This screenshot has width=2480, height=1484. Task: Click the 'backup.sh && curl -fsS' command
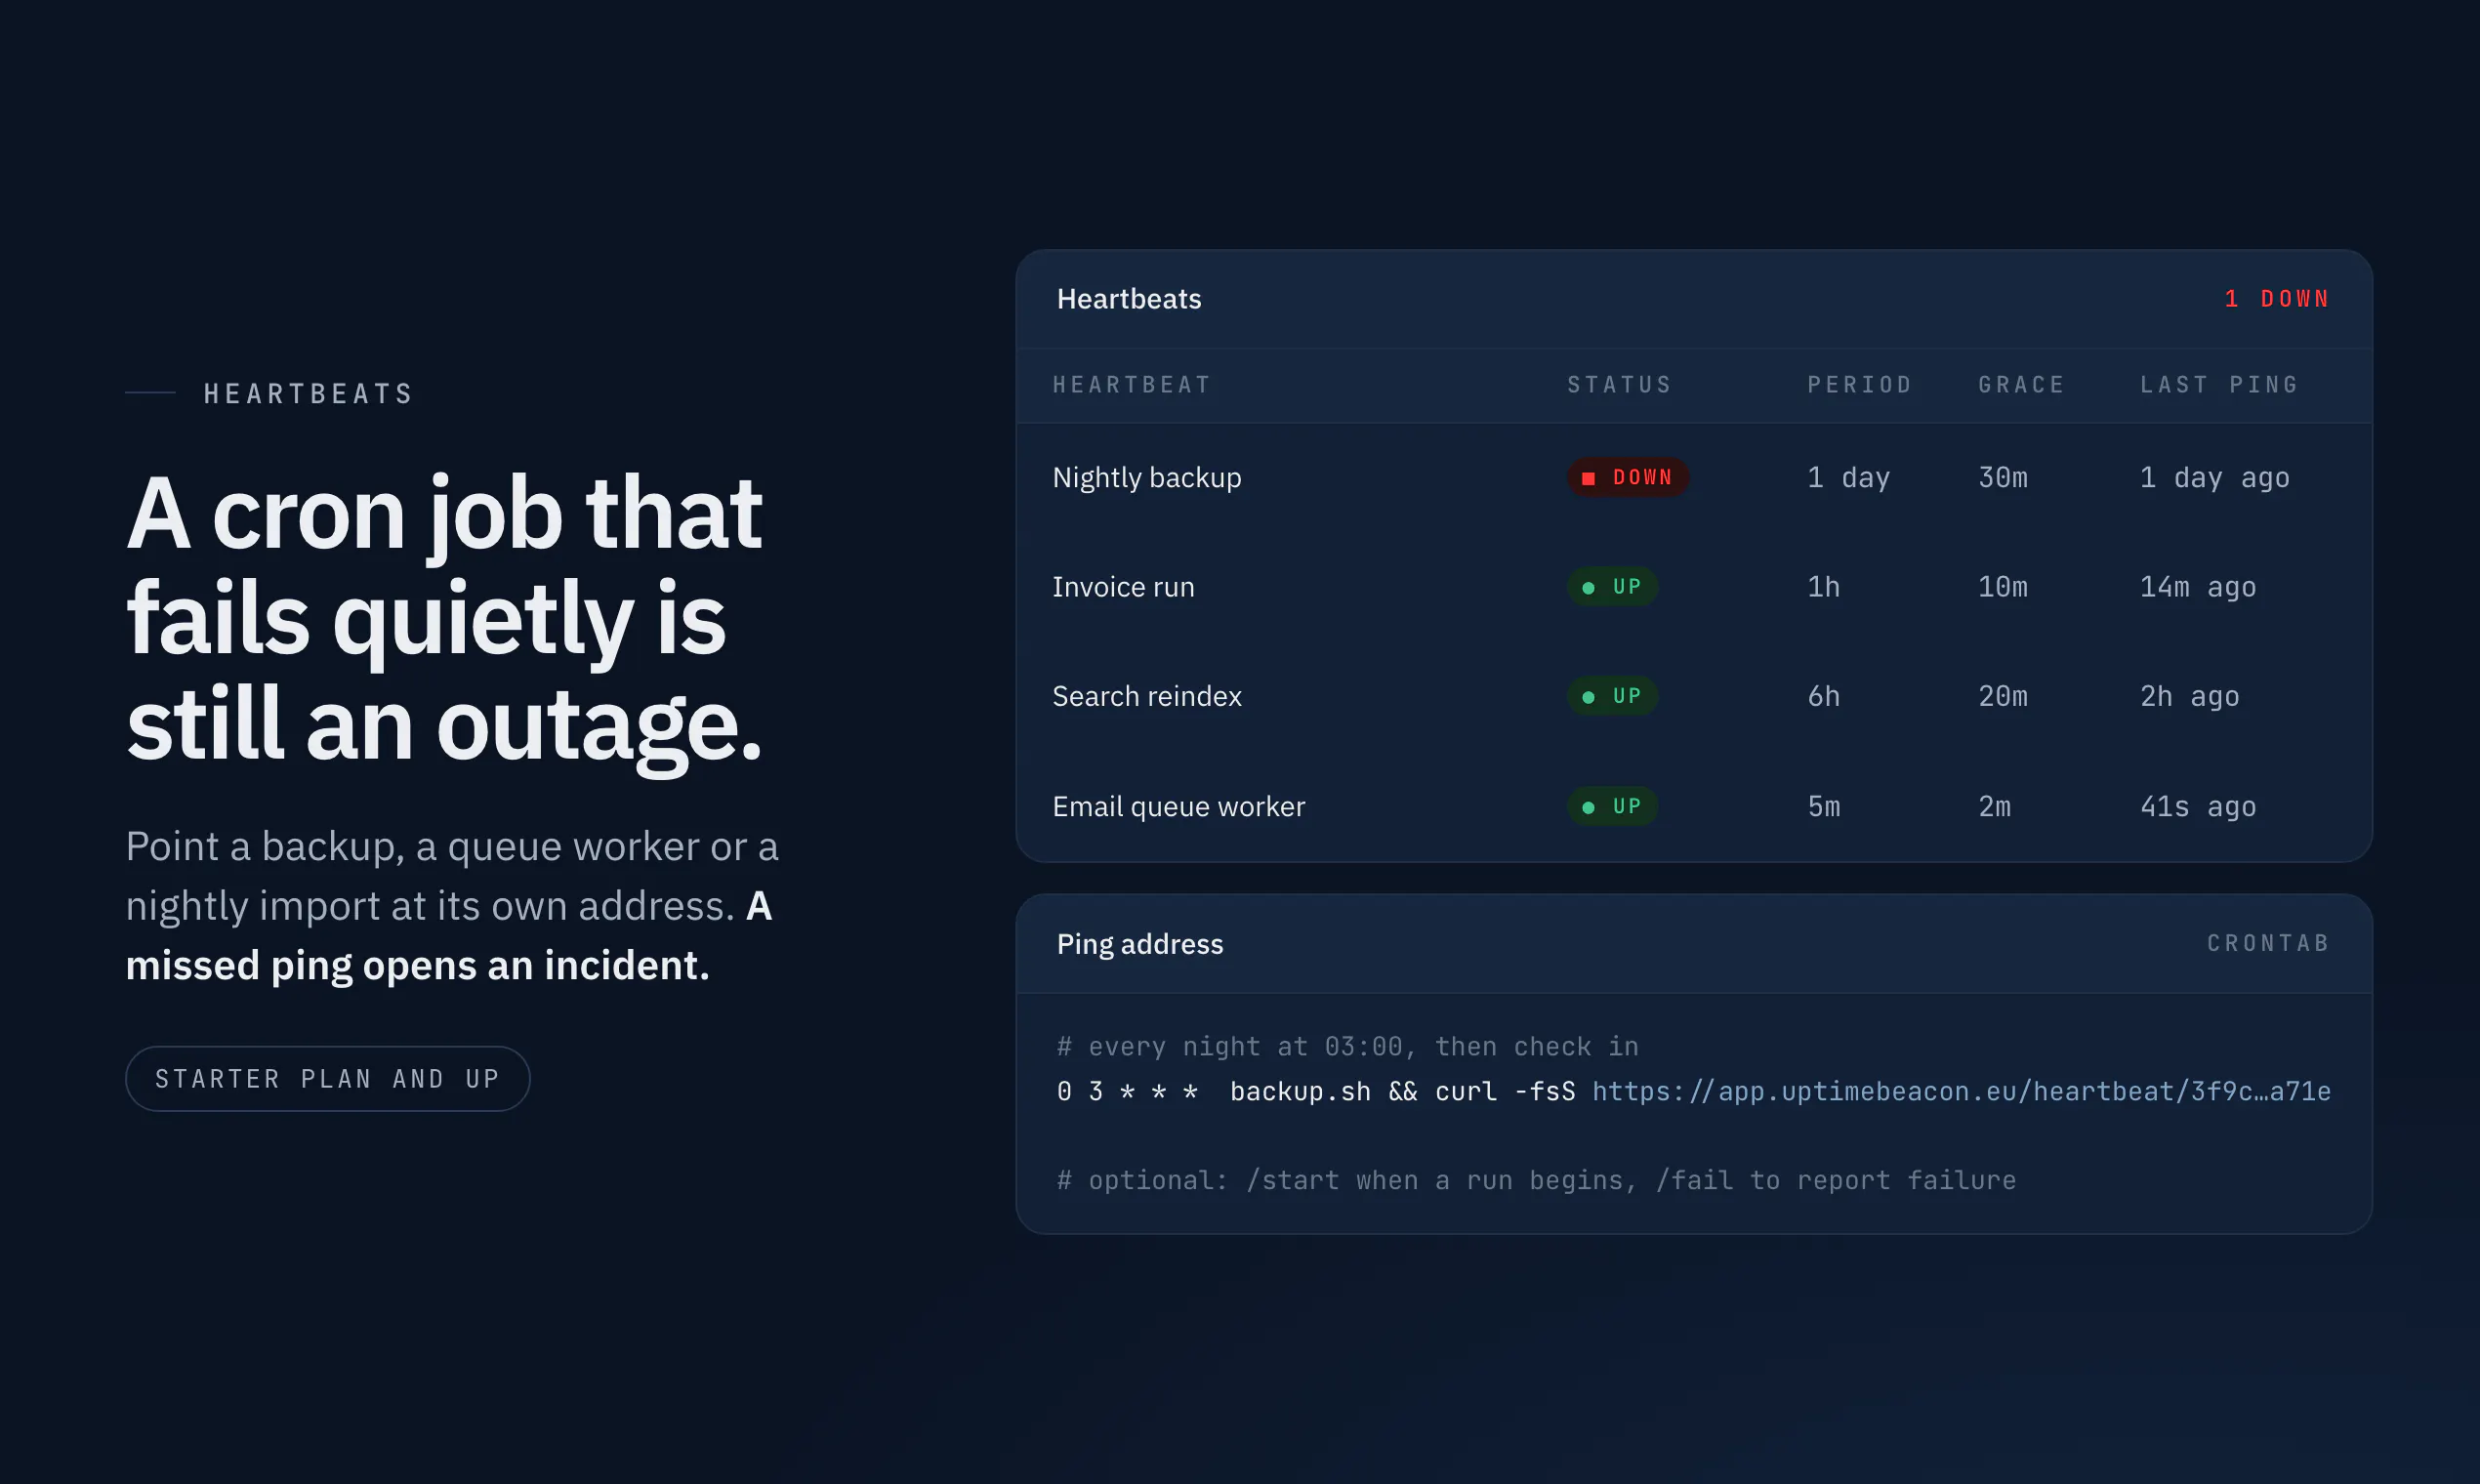point(1402,1091)
